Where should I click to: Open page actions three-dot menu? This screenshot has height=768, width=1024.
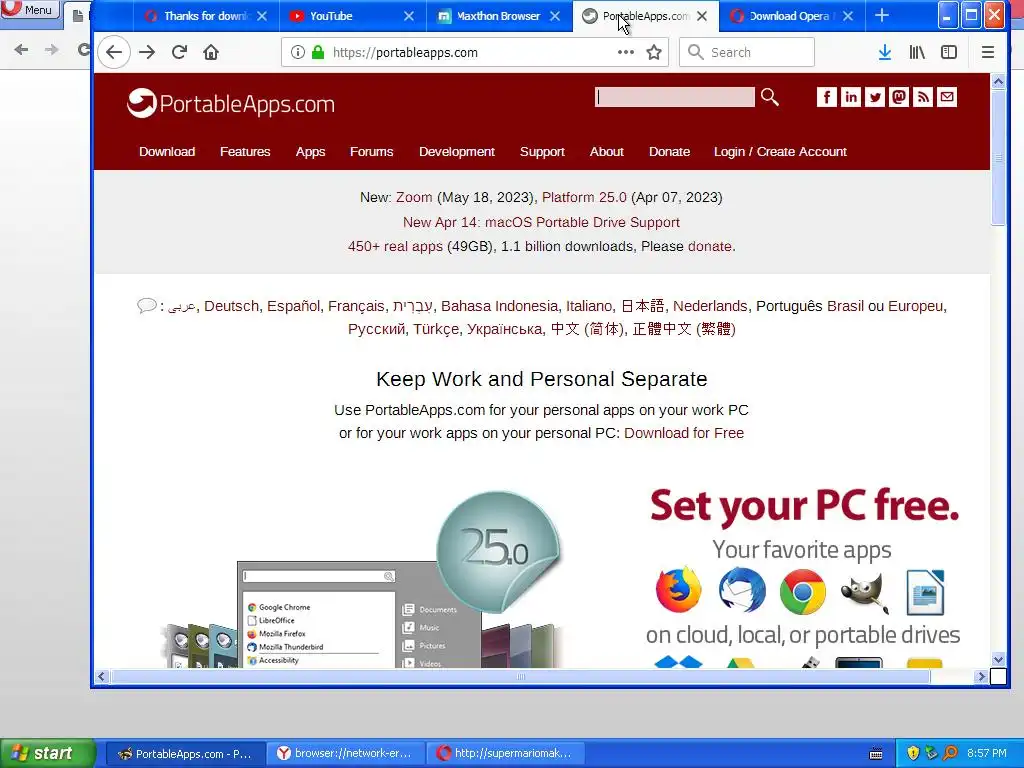626,52
